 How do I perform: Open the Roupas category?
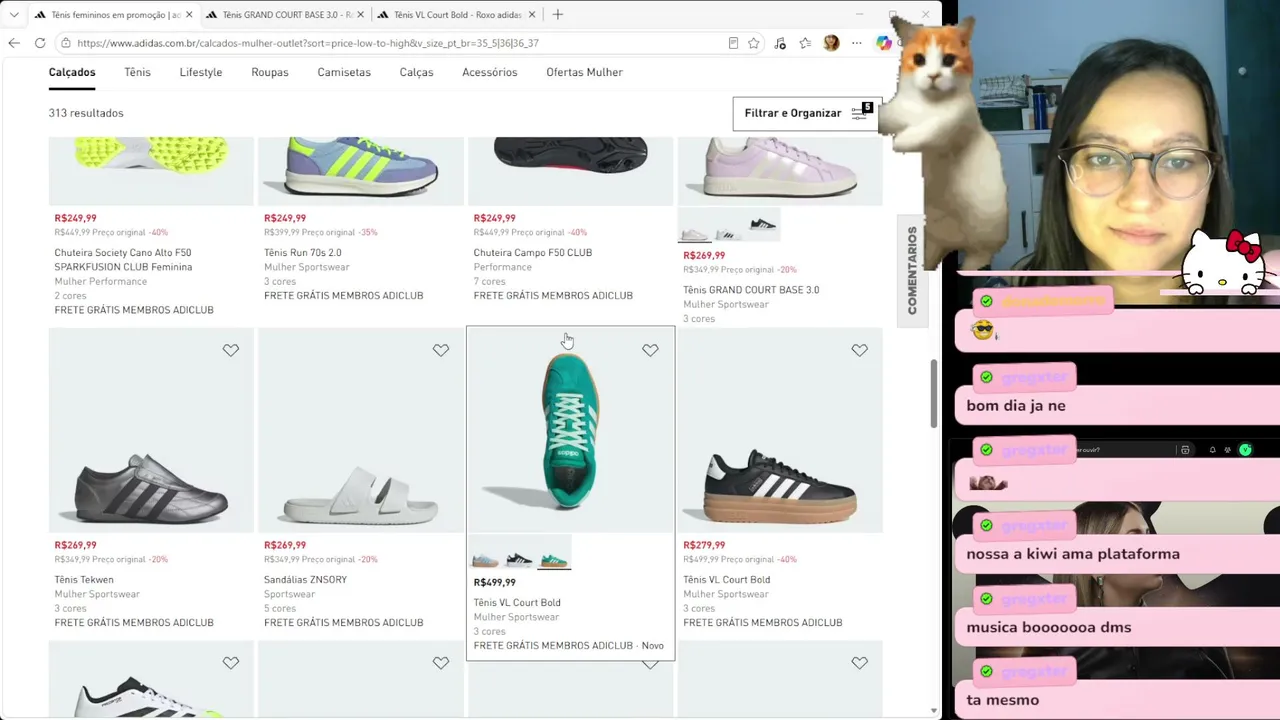[x=270, y=72]
